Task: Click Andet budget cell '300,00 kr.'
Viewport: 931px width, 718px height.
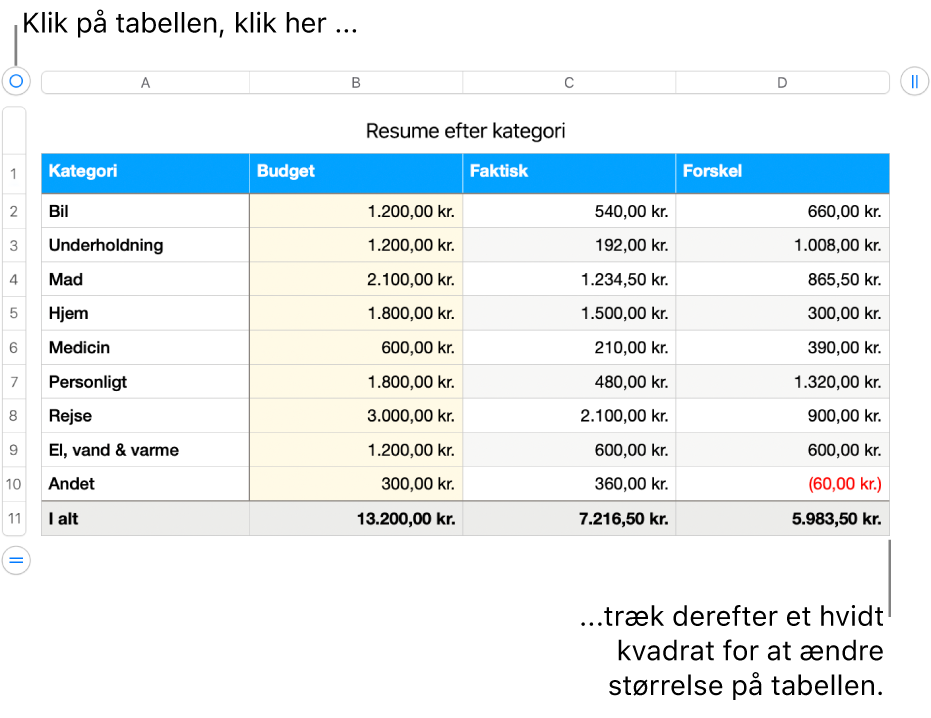Action: point(356,484)
